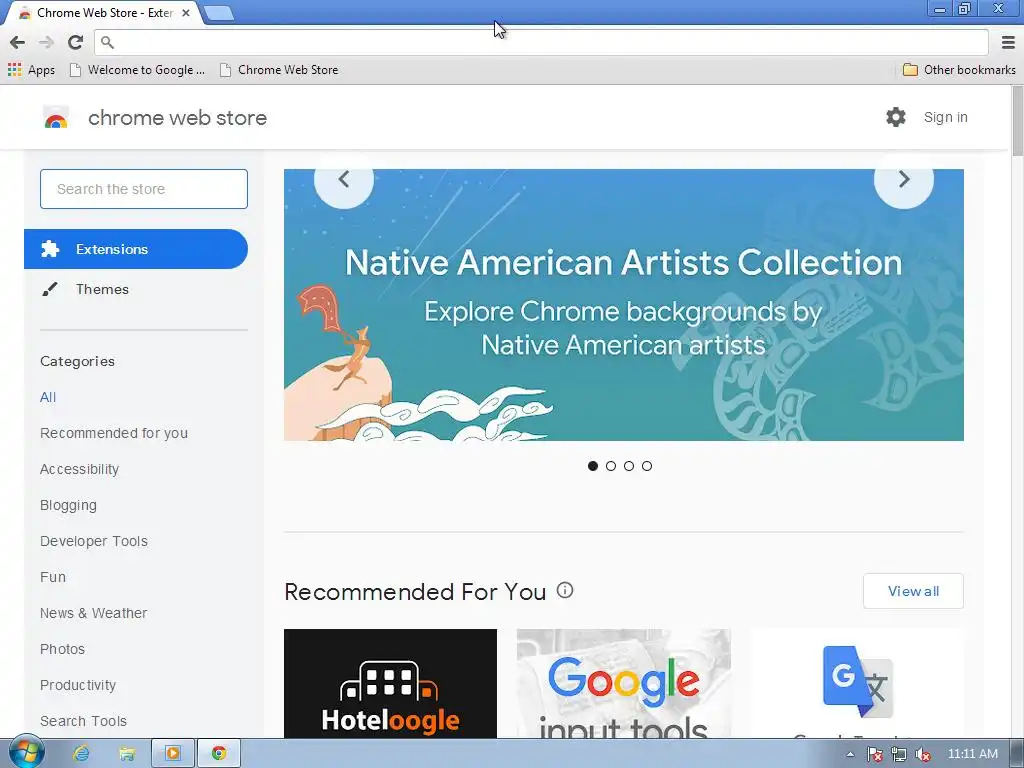Open the Productivity category
1024x768 pixels.
(x=78, y=684)
